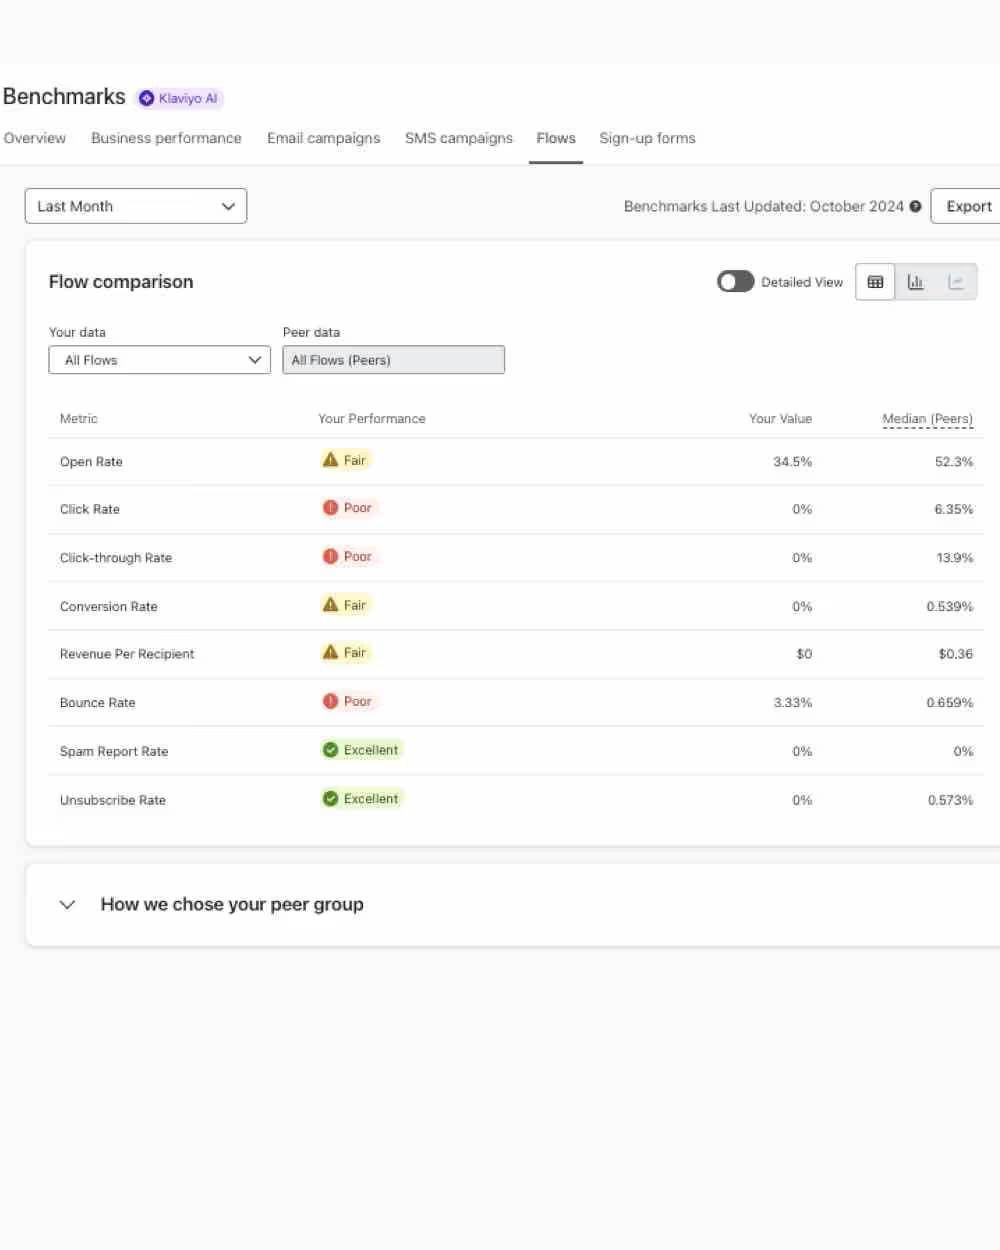Image resolution: width=1000 pixels, height=1250 pixels.
Task: Open the All Flows dropdown under Your data
Action: (x=160, y=360)
